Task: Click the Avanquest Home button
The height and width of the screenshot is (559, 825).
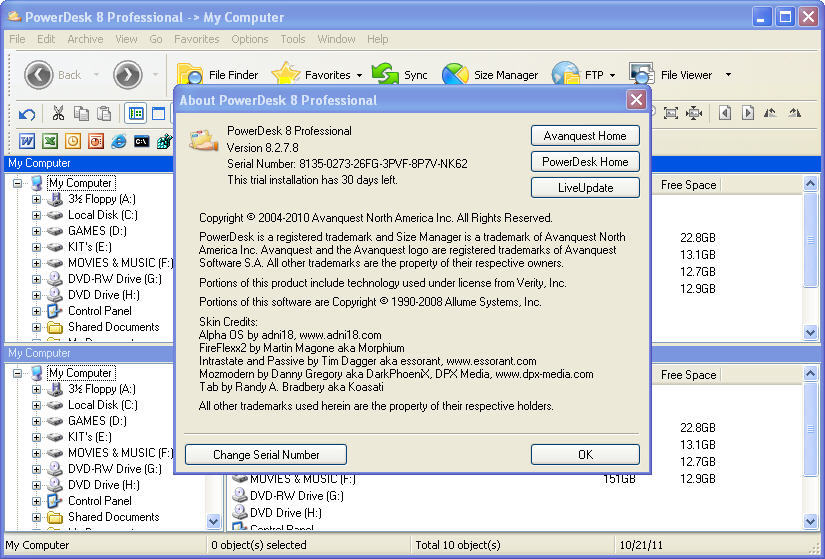Action: (x=585, y=136)
